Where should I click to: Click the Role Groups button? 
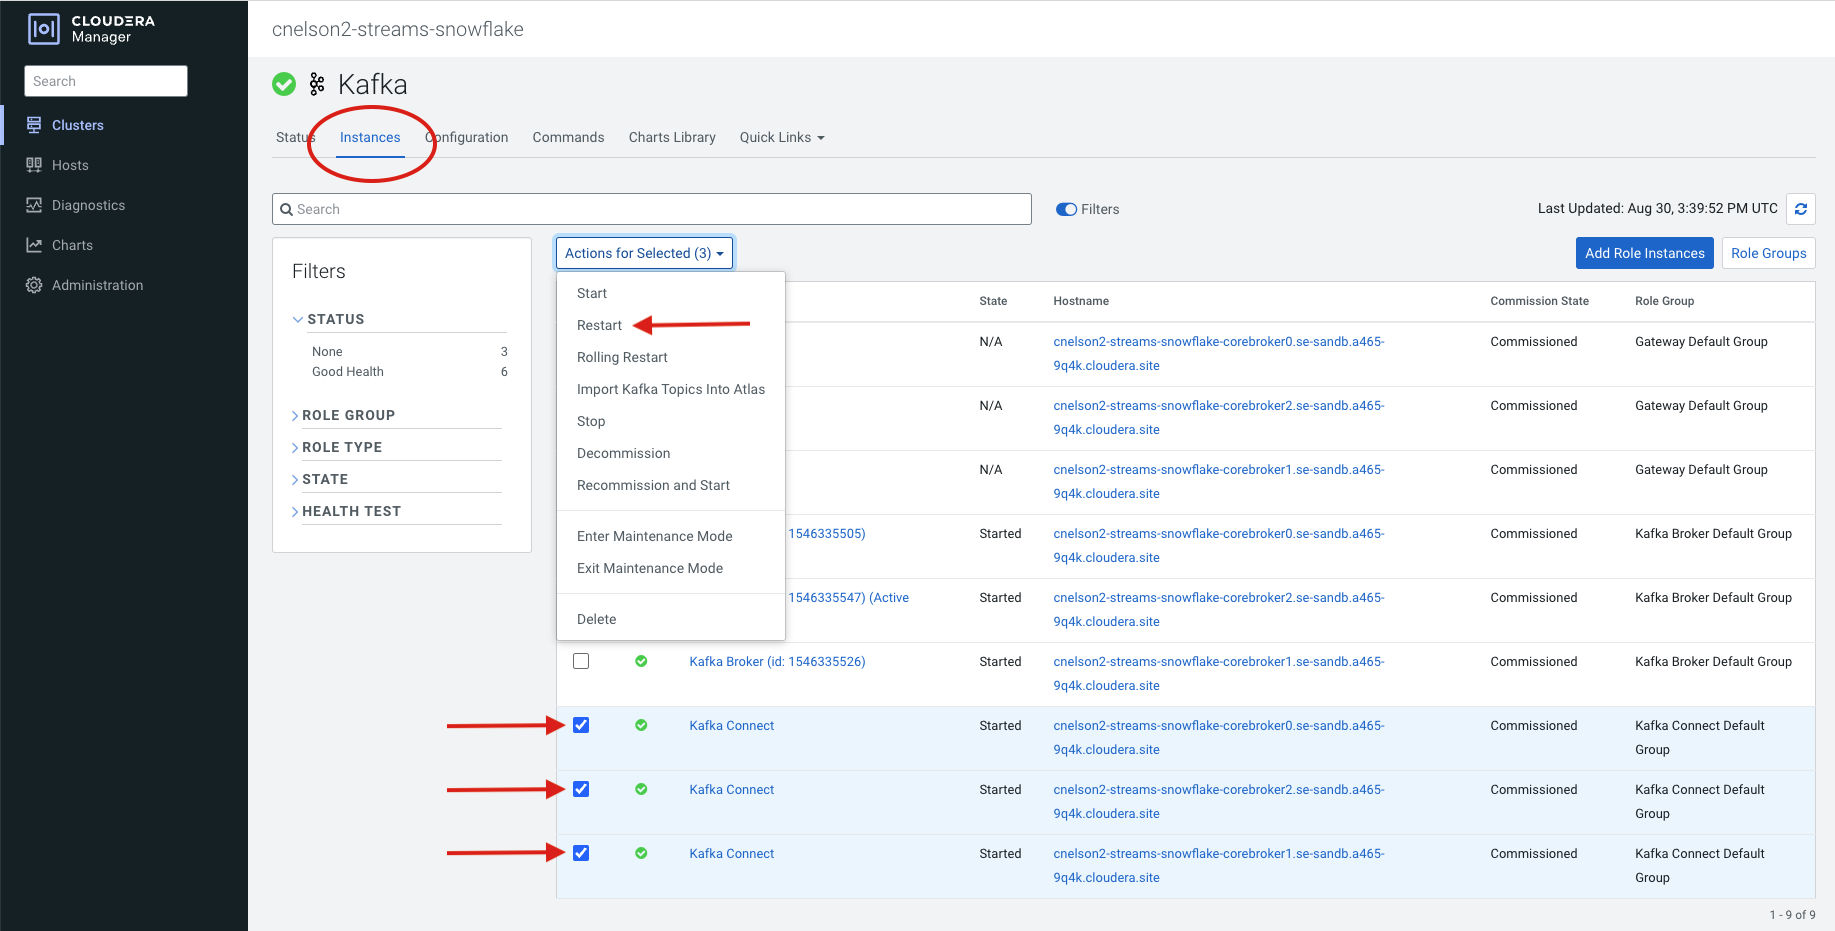[x=1768, y=253]
